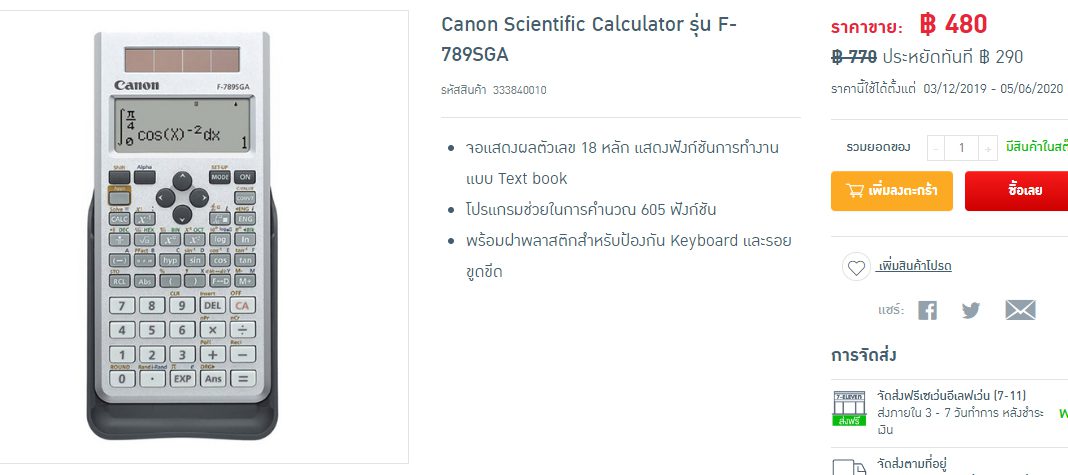Image resolution: width=1068 pixels, height=475 pixels.
Task: Click the 7-Eleven free delivery icon
Action: (849, 408)
